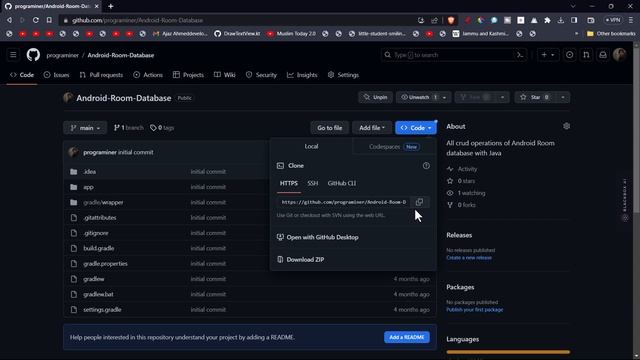Expand the Fork options dropdown arrow
This screenshot has height=360, width=640.
502,97
